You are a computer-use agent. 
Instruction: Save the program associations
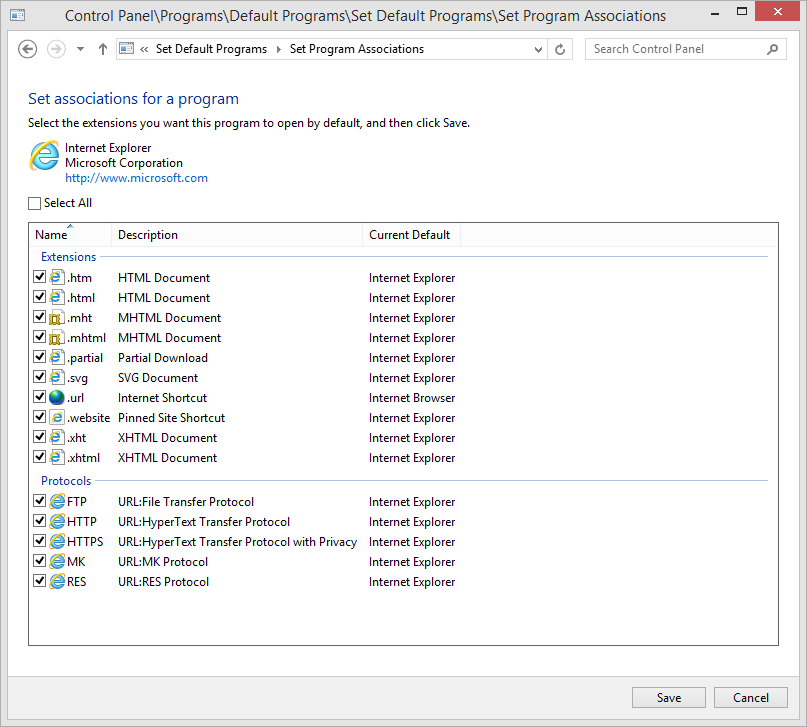[669, 698]
